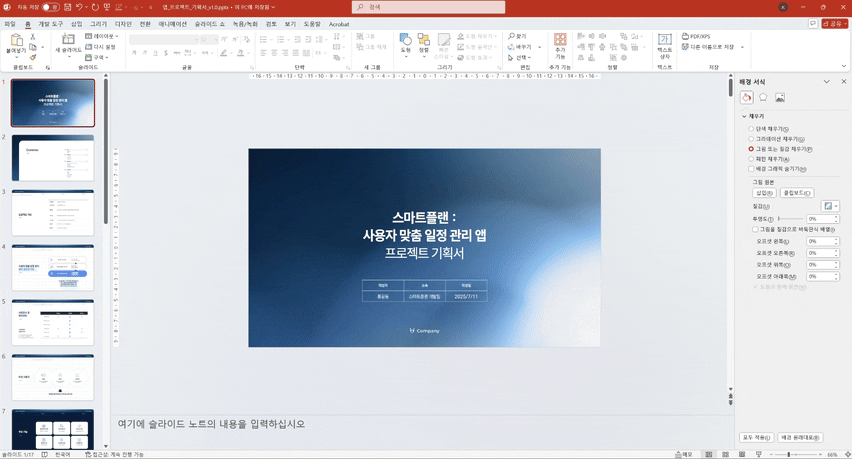The image size is (852, 459).
Task: Click the Copy icon in the clipboard group
Action: point(33,47)
